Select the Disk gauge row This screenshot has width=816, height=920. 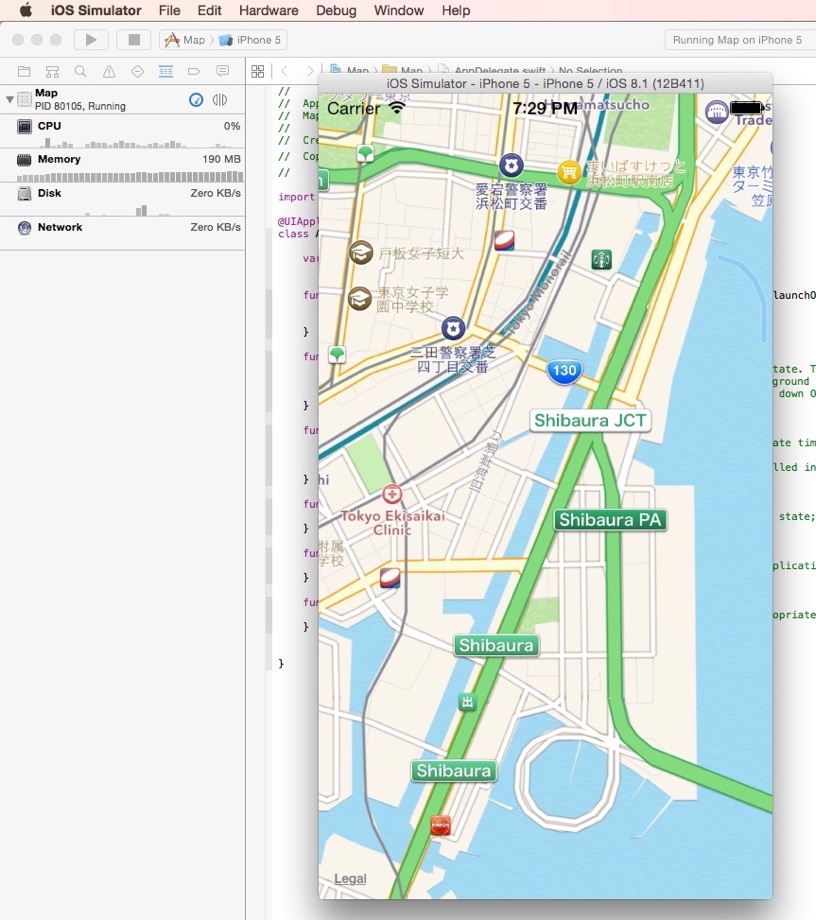pyautogui.click(x=123, y=200)
